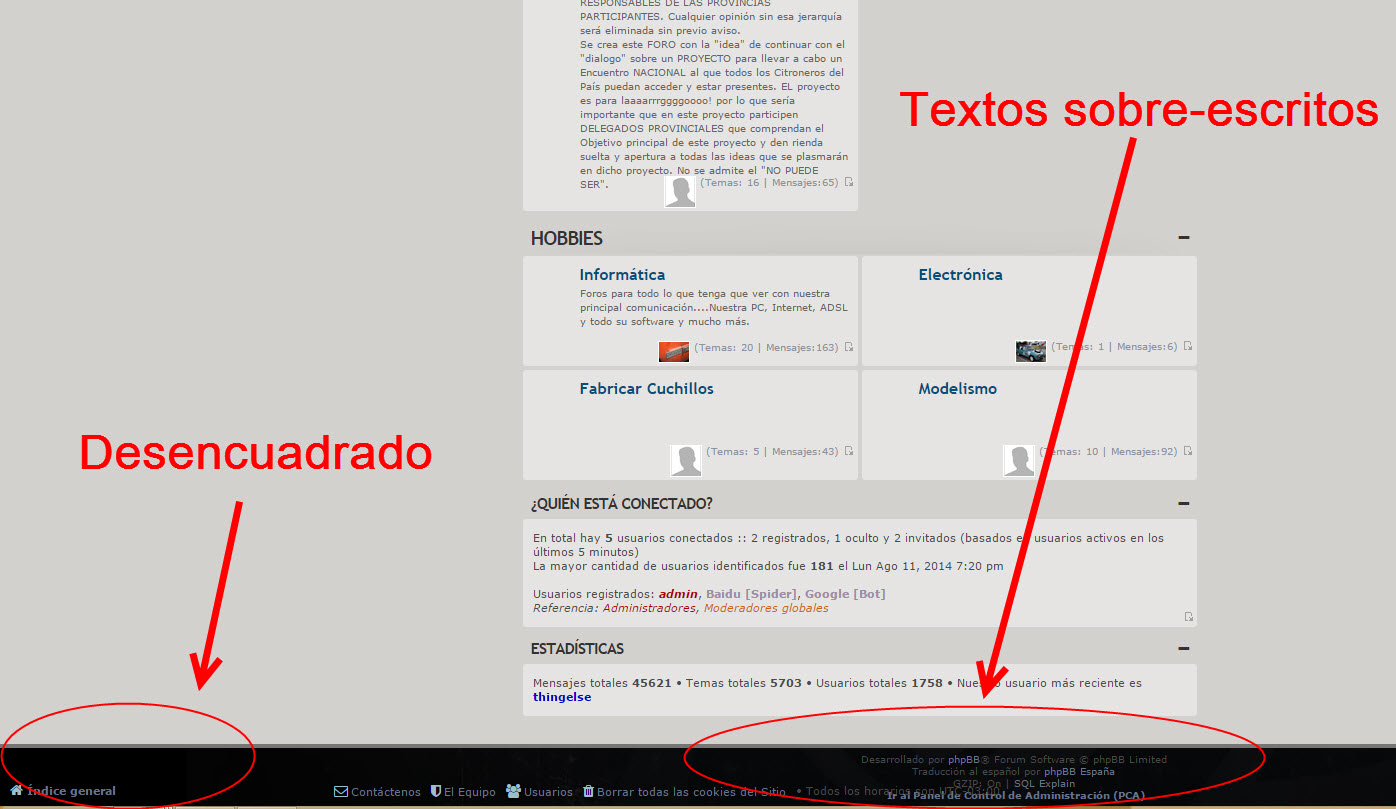Collapse the HOBBIES category
This screenshot has width=1396, height=809.
click(x=1184, y=238)
